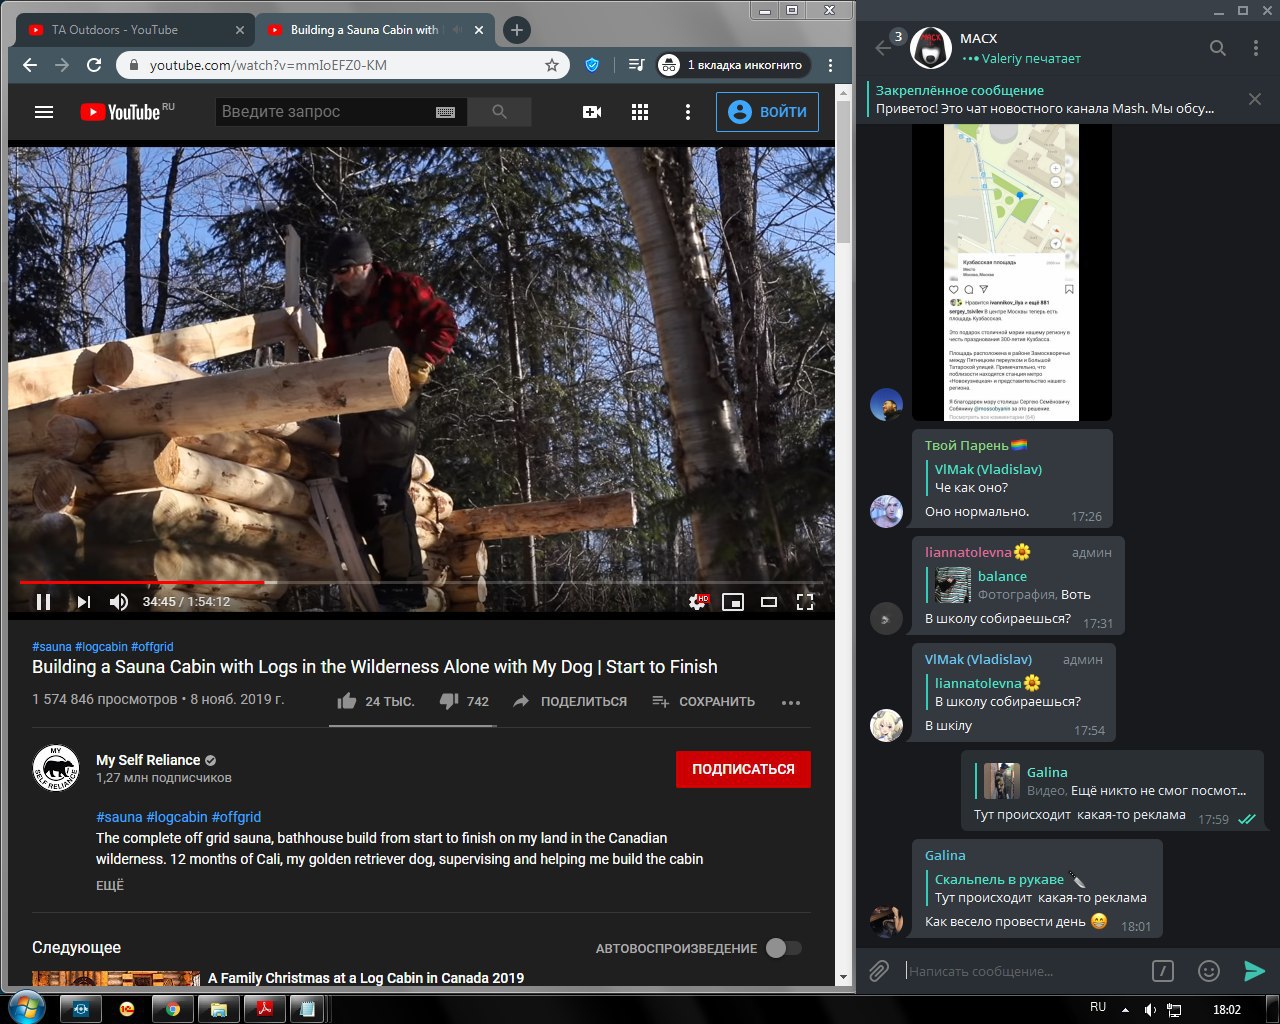Click СОХРАНИТЬ save button
This screenshot has width=1280, height=1024.
[703, 701]
